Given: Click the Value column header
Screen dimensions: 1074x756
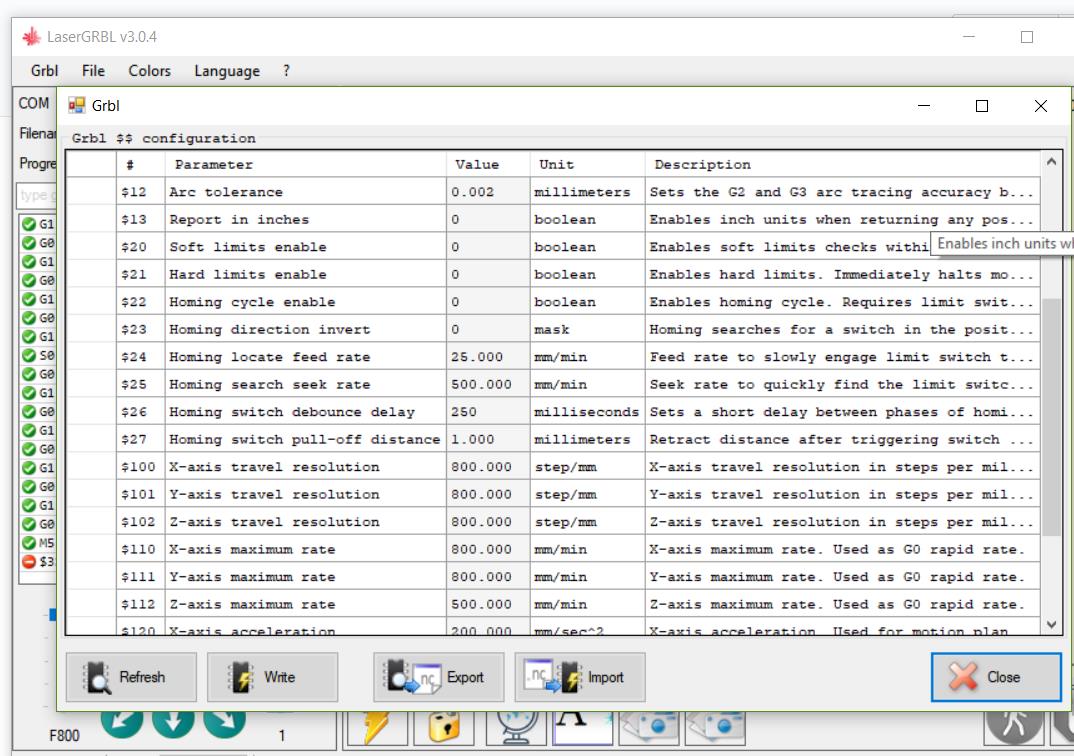Looking at the screenshot, I should click(x=488, y=164).
